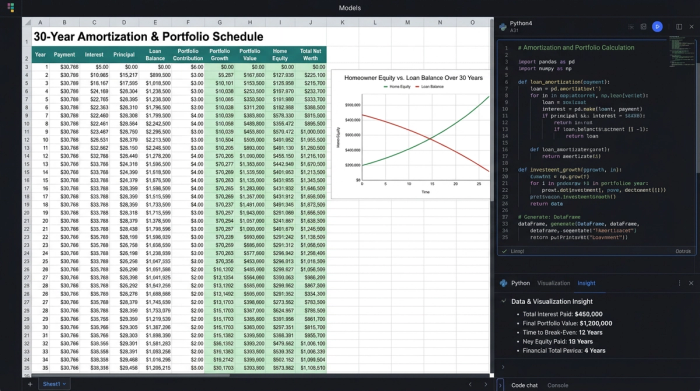This screenshot has width=700, height=391.
Task: Switch to the Insight tab
Action: [x=586, y=283]
